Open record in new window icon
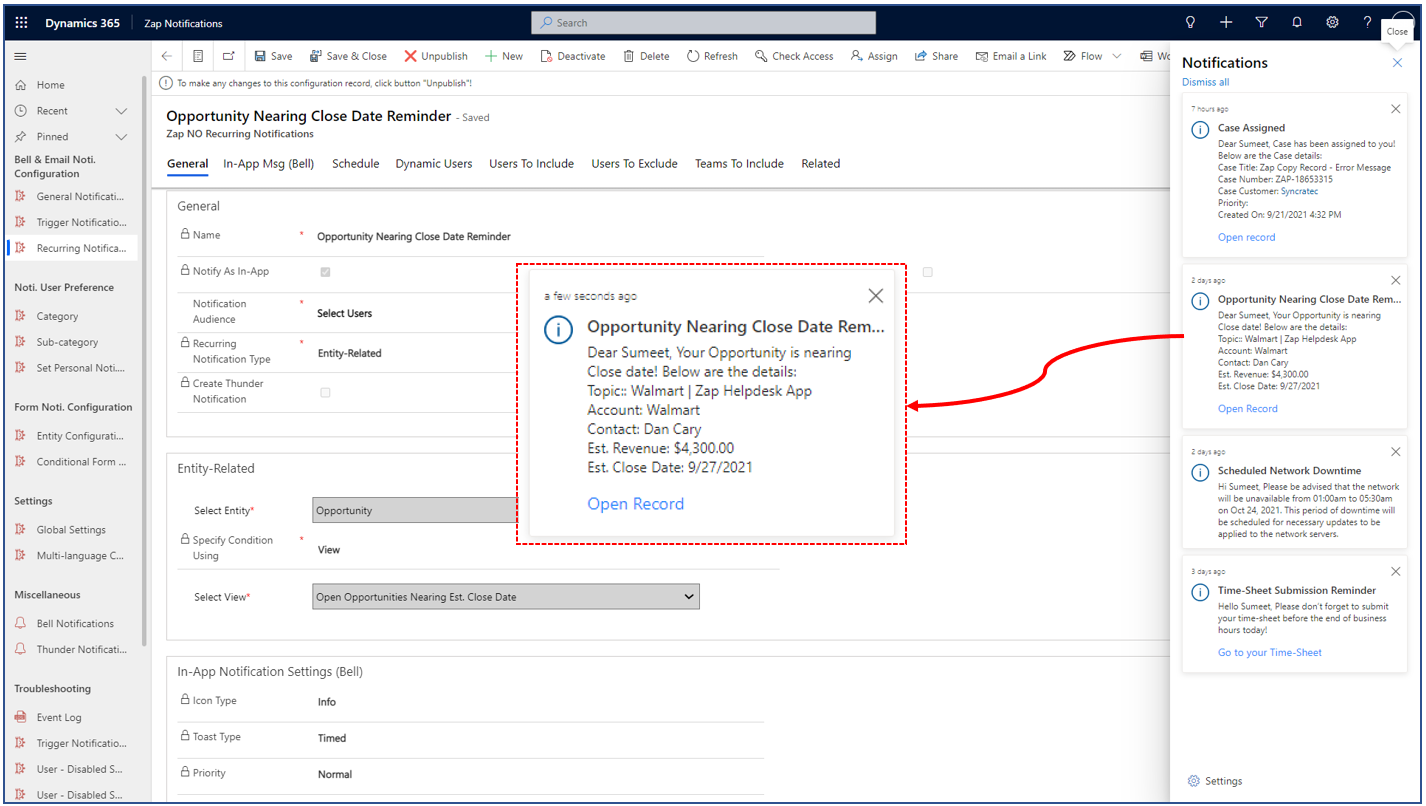1426x806 pixels. tap(228, 56)
